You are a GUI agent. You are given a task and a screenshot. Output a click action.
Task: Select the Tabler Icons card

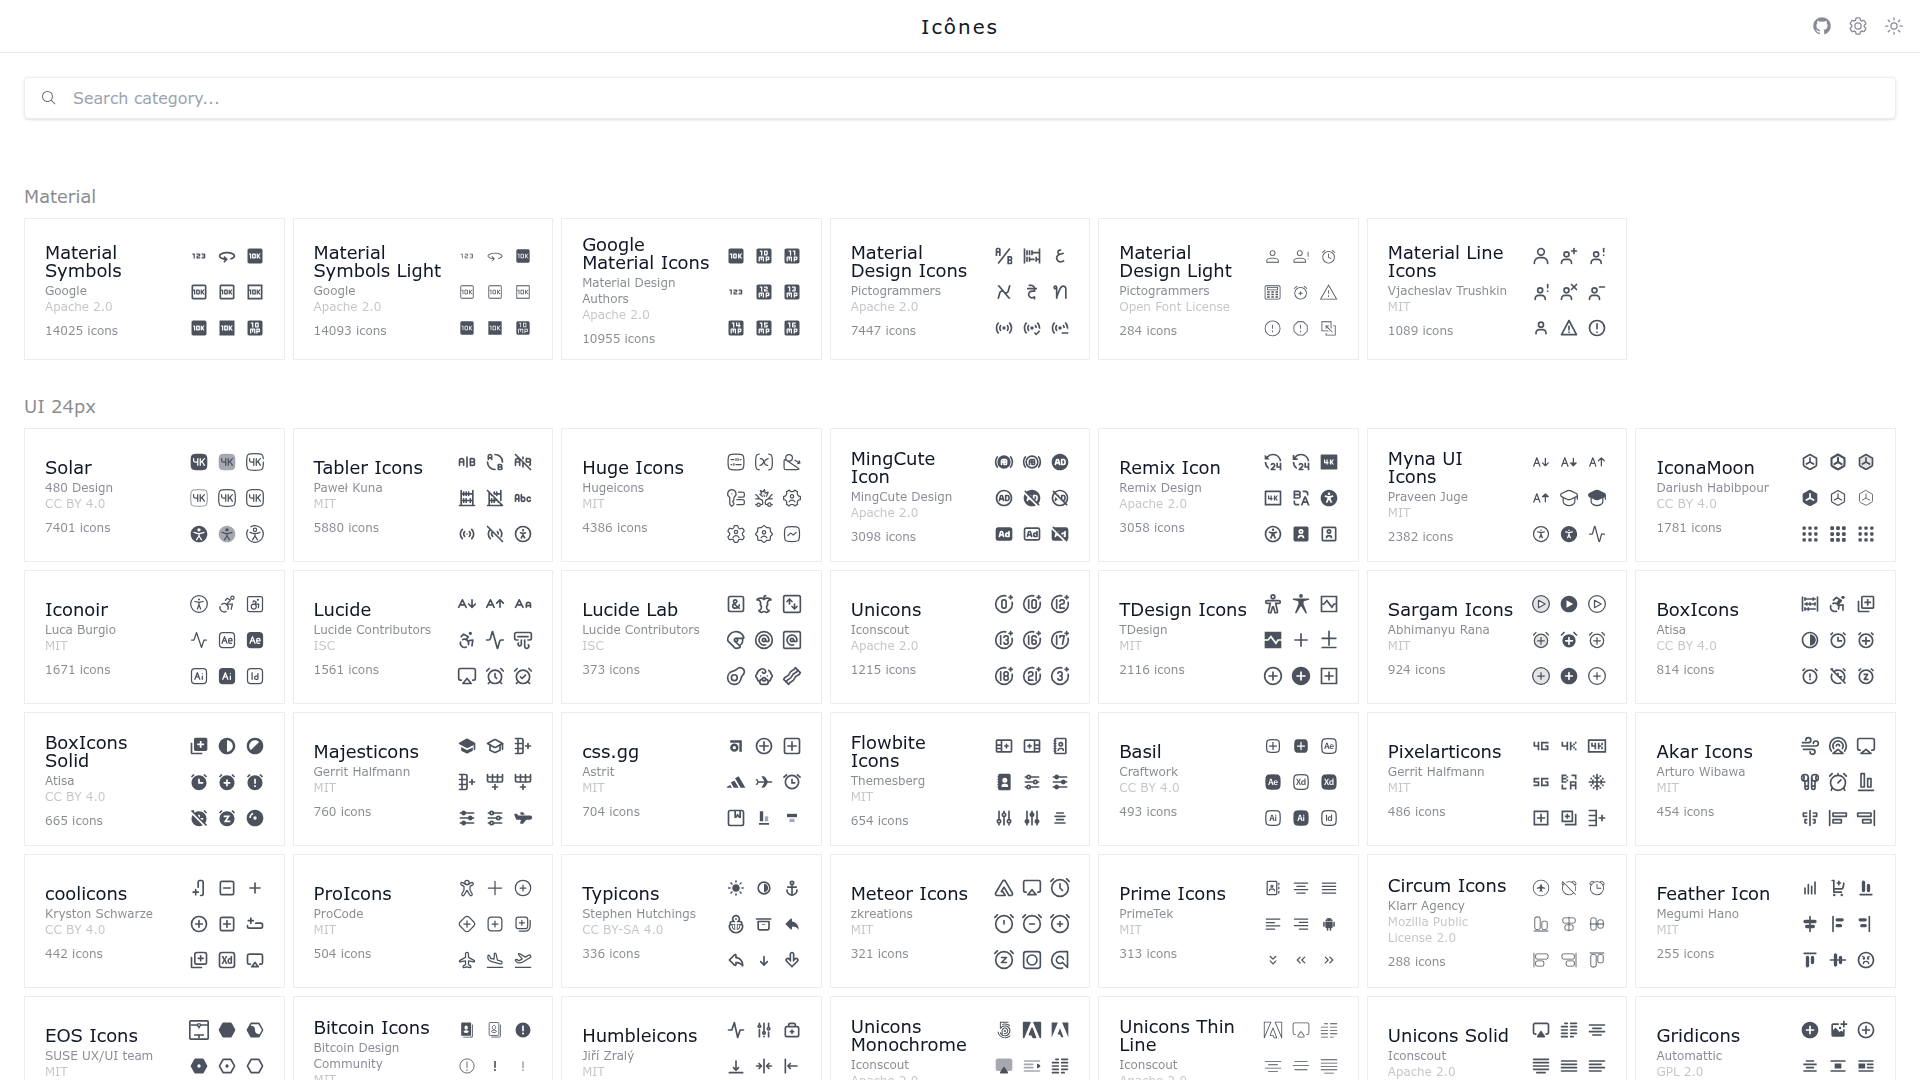(x=423, y=495)
